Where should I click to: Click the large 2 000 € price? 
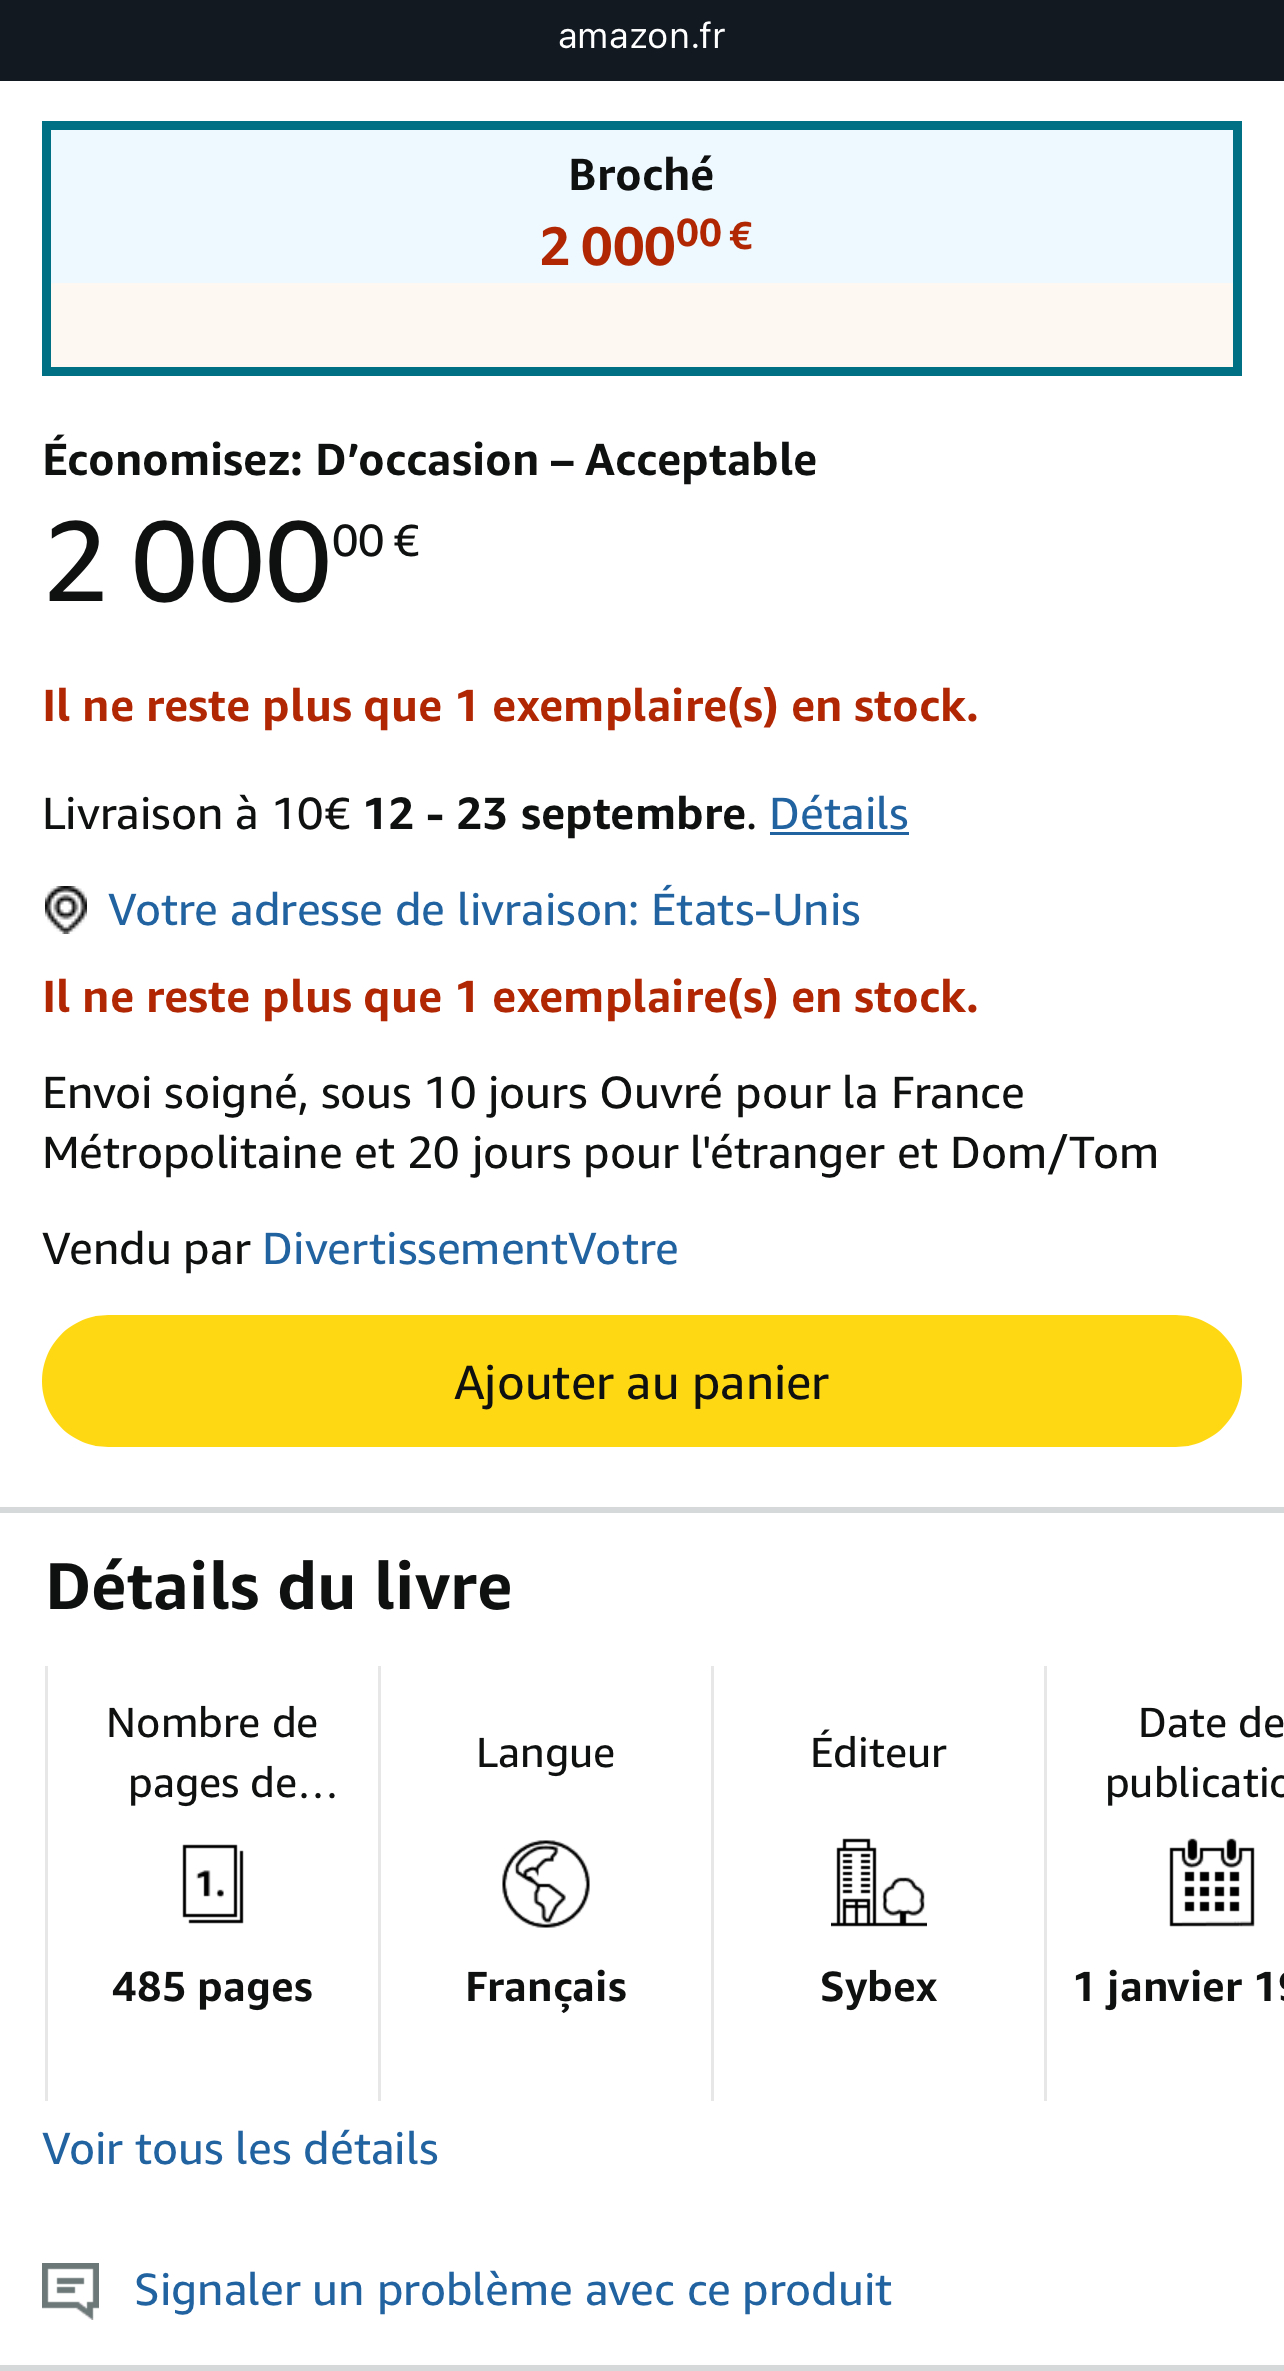[232, 562]
